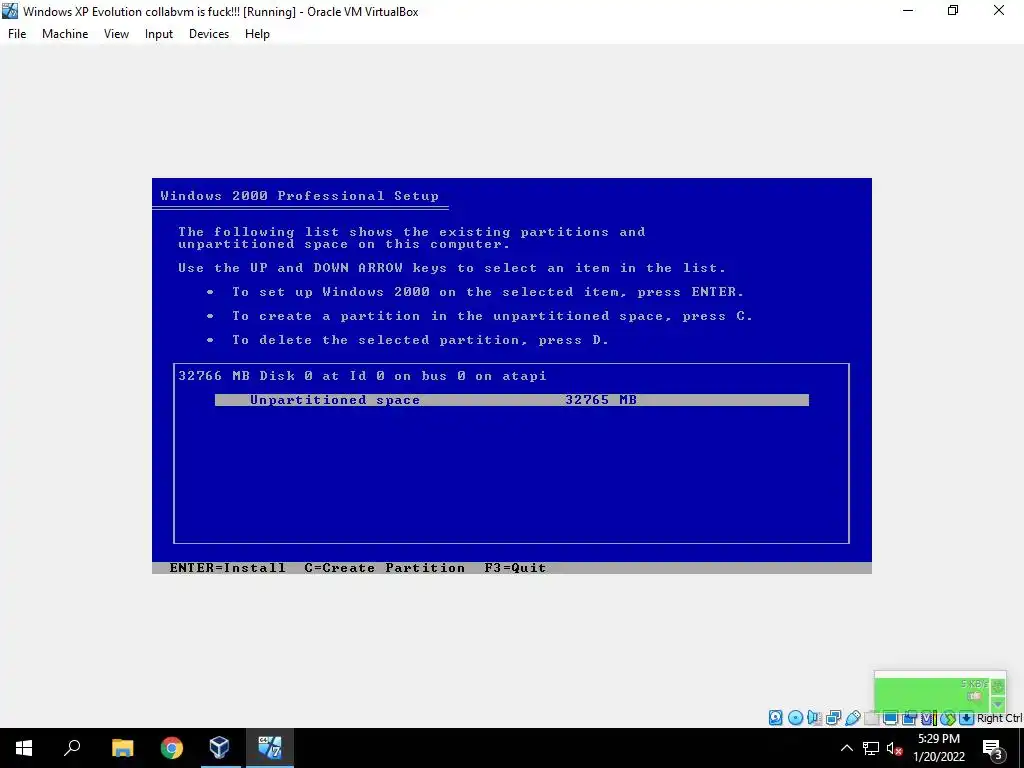Open the Windows Start menu

click(24, 748)
